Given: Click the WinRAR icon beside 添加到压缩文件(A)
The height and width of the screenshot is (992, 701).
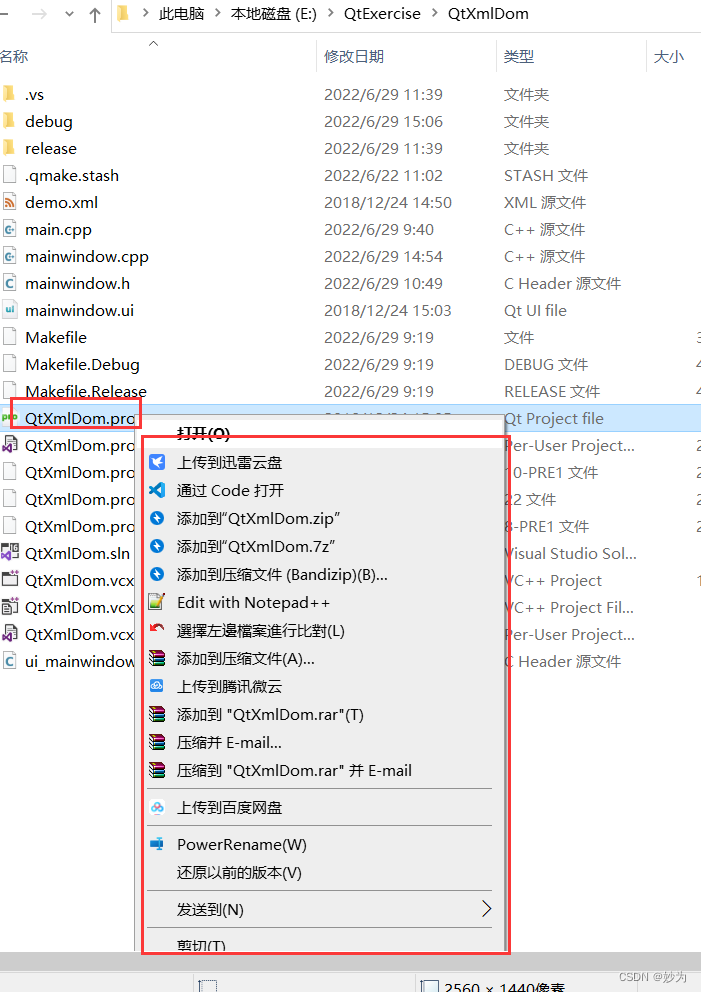Looking at the screenshot, I should (x=157, y=659).
